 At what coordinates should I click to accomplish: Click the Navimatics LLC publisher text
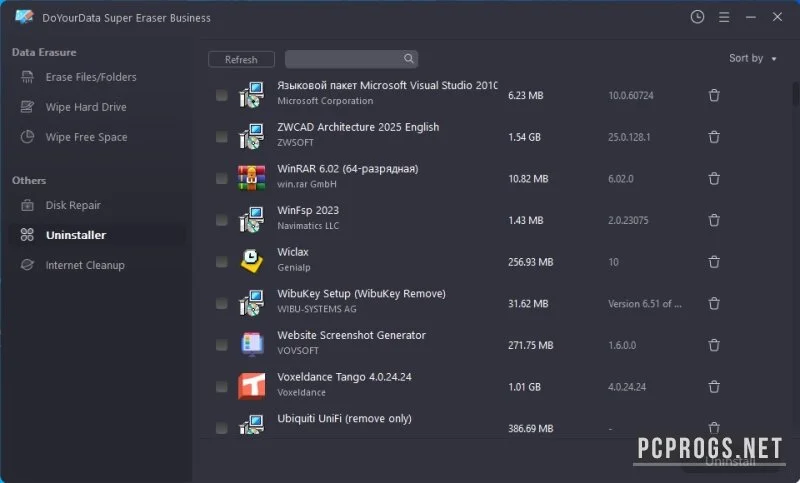coord(308,225)
